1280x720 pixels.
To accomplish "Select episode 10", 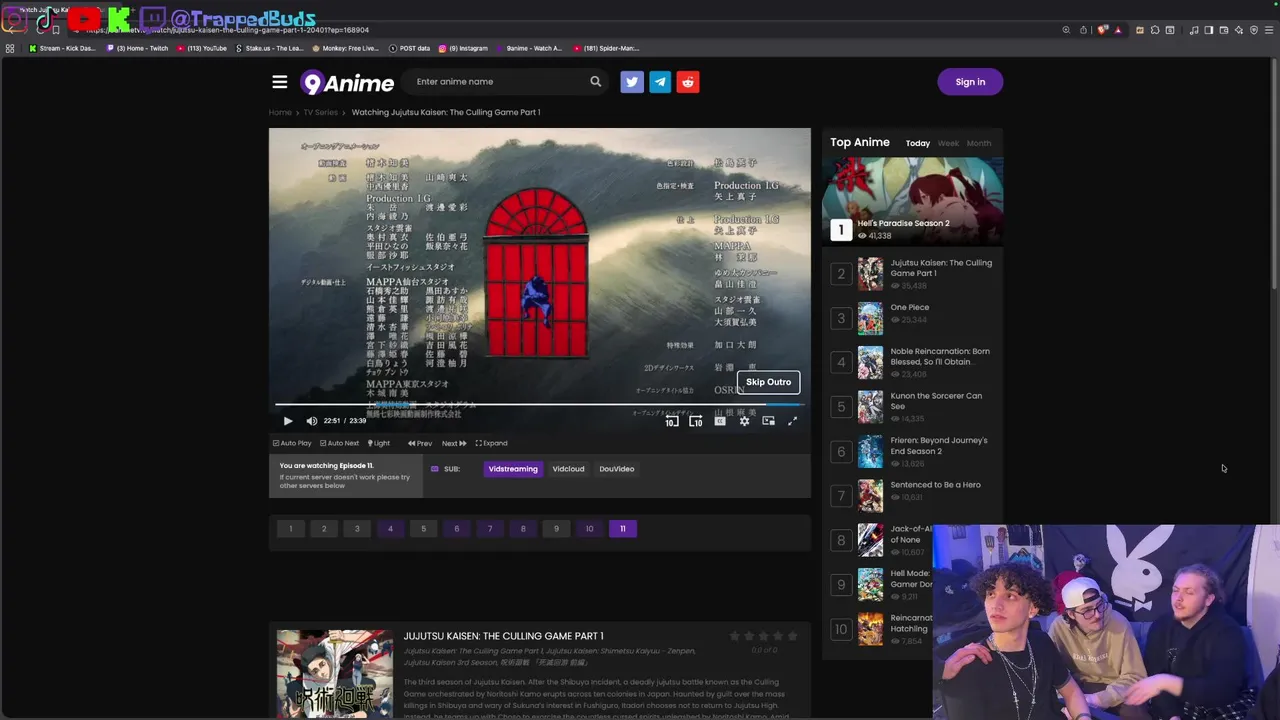I will (589, 529).
